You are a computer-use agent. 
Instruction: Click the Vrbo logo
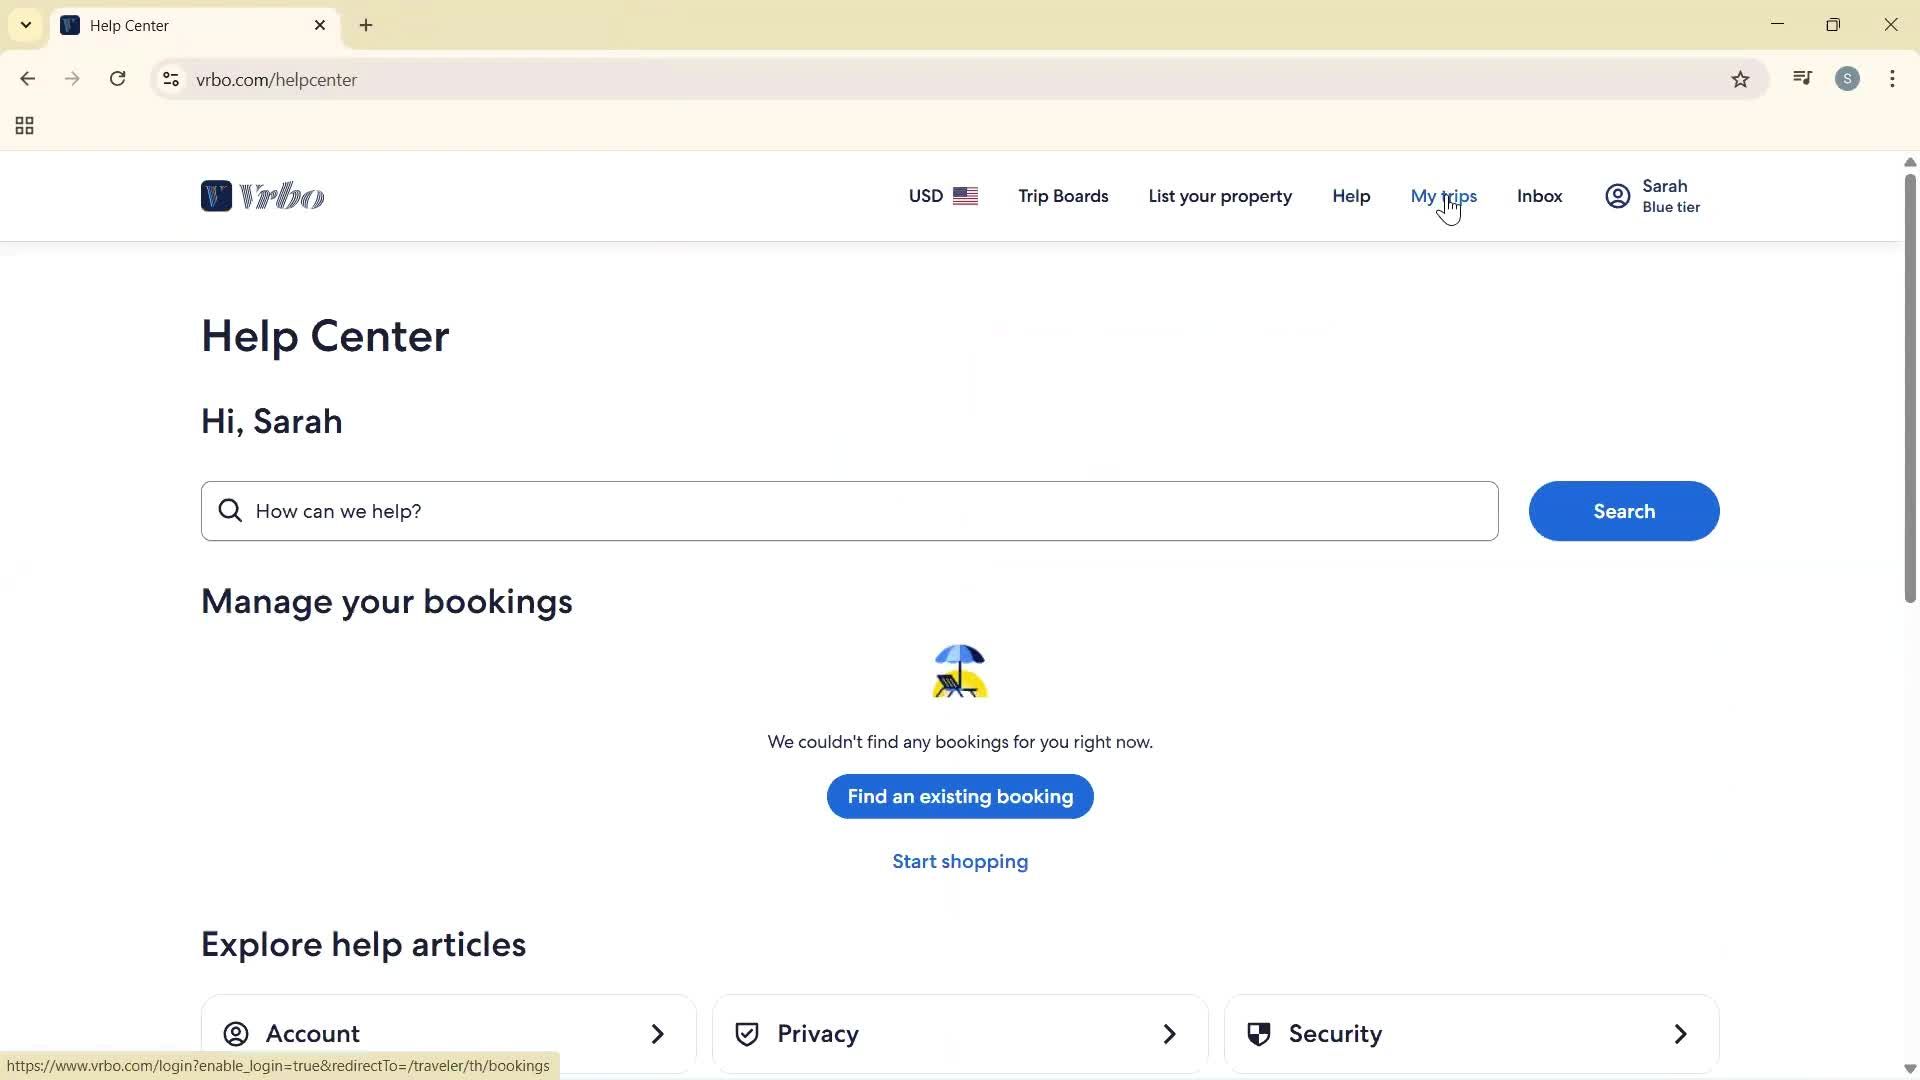tap(262, 195)
